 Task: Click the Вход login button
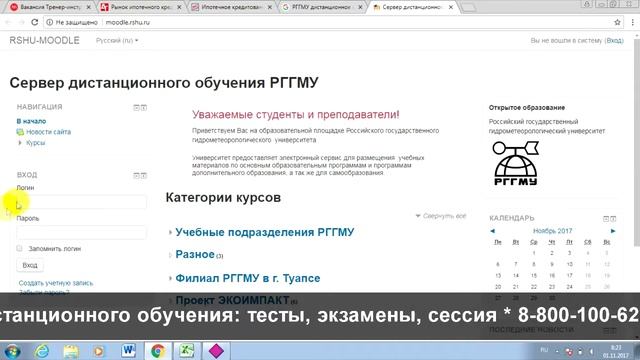30,265
